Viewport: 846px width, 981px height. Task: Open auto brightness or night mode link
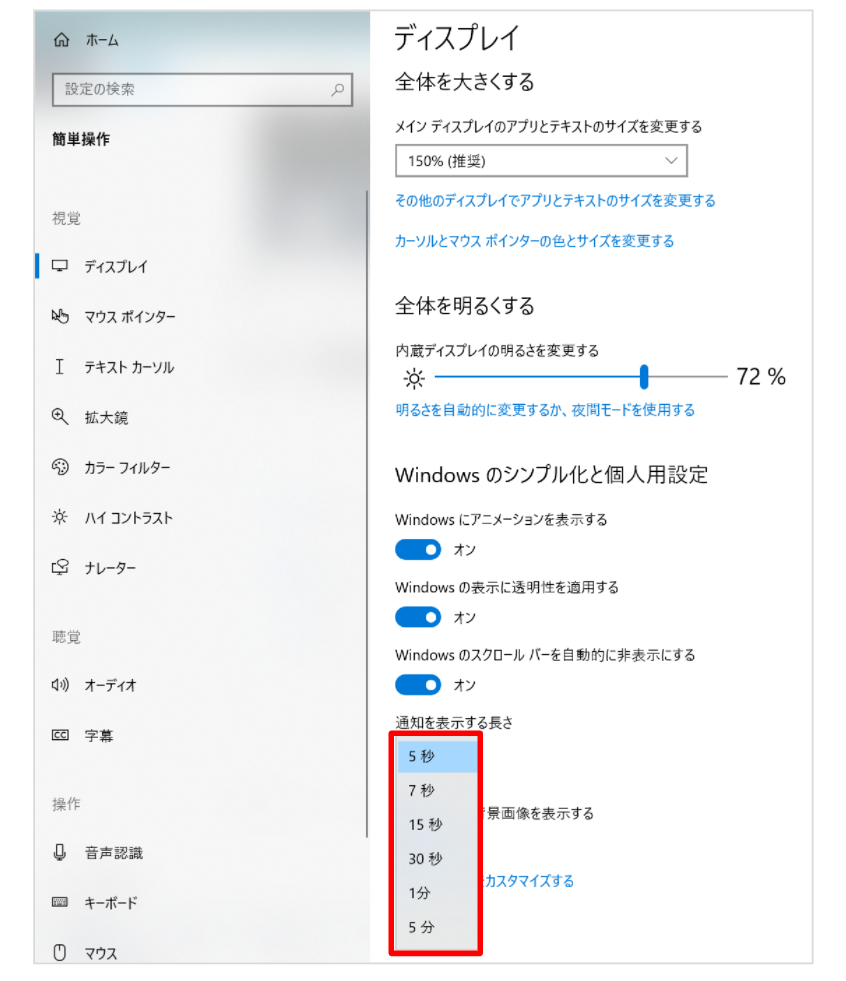point(545,410)
